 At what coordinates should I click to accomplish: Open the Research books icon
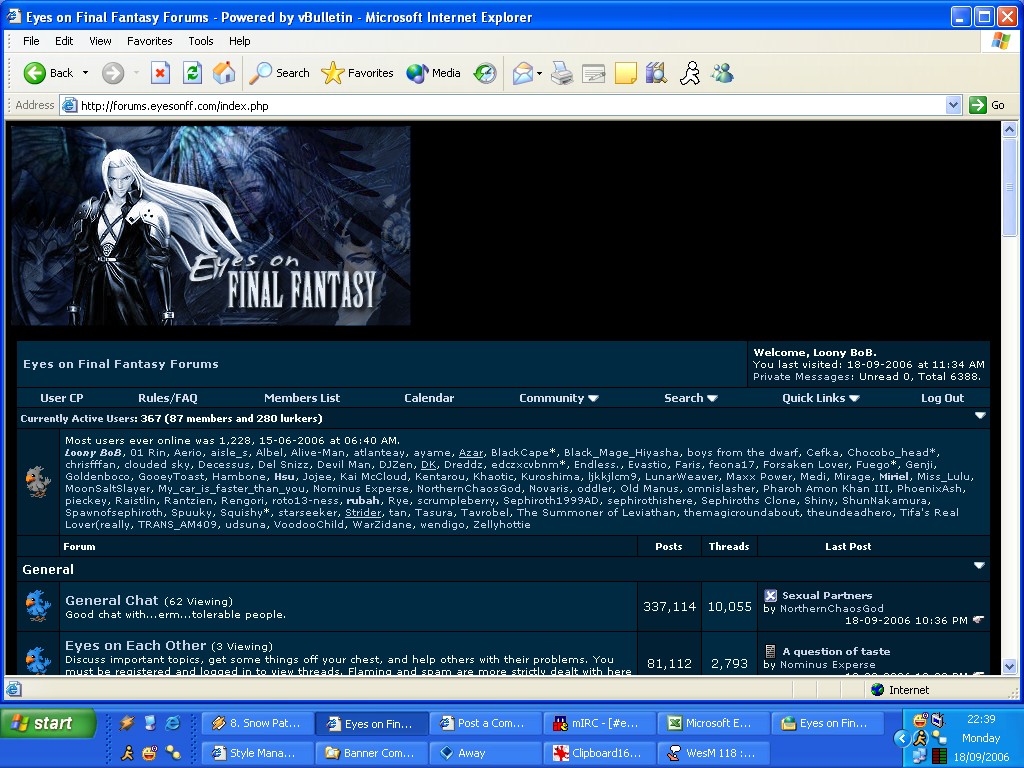coord(656,73)
